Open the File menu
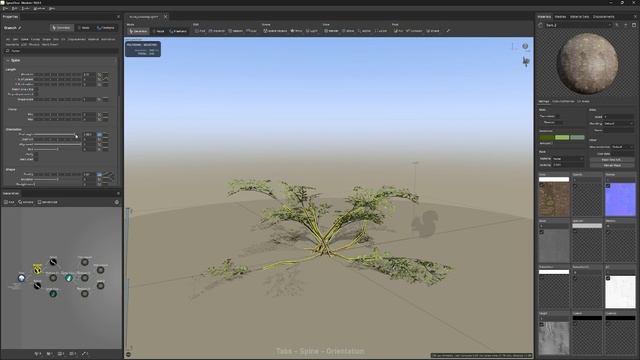The width and height of the screenshot is (640, 360). (5, 8)
